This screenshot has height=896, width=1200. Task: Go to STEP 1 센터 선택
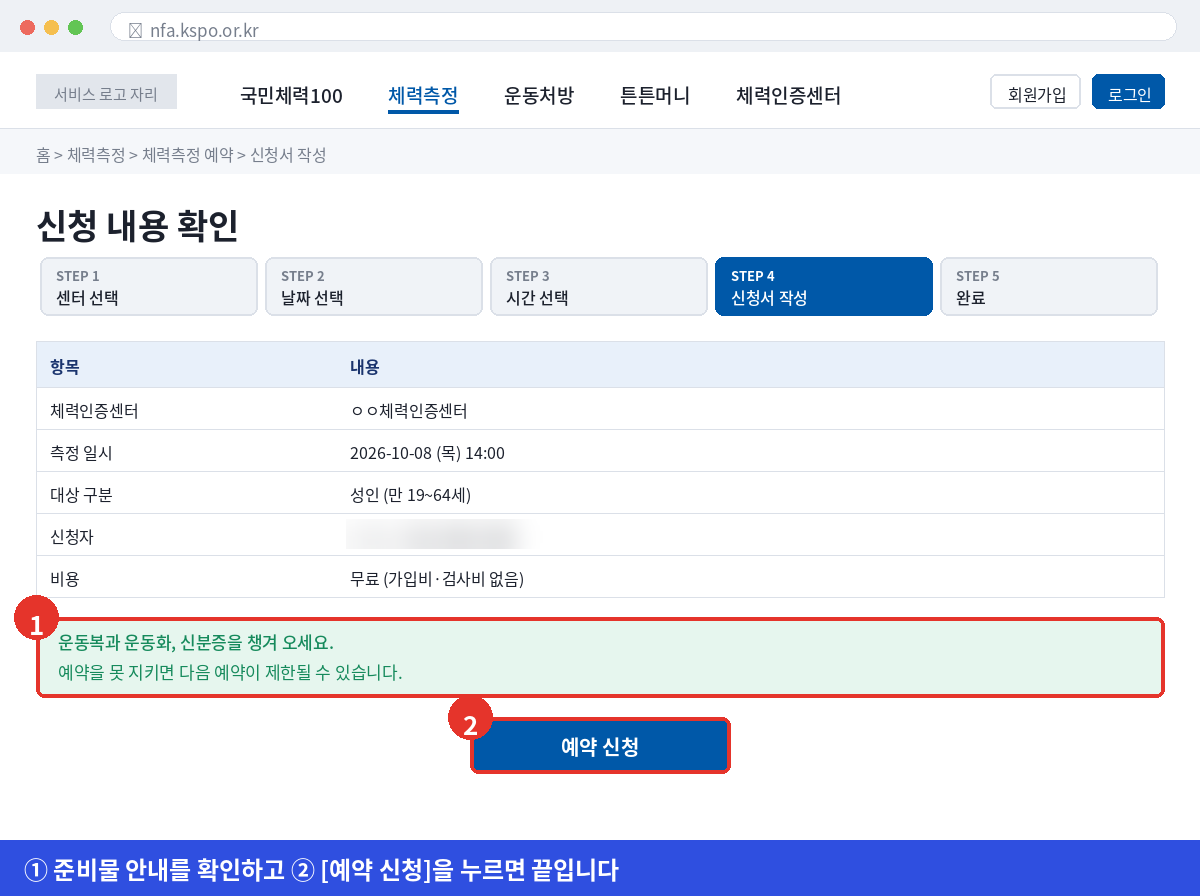(x=149, y=287)
